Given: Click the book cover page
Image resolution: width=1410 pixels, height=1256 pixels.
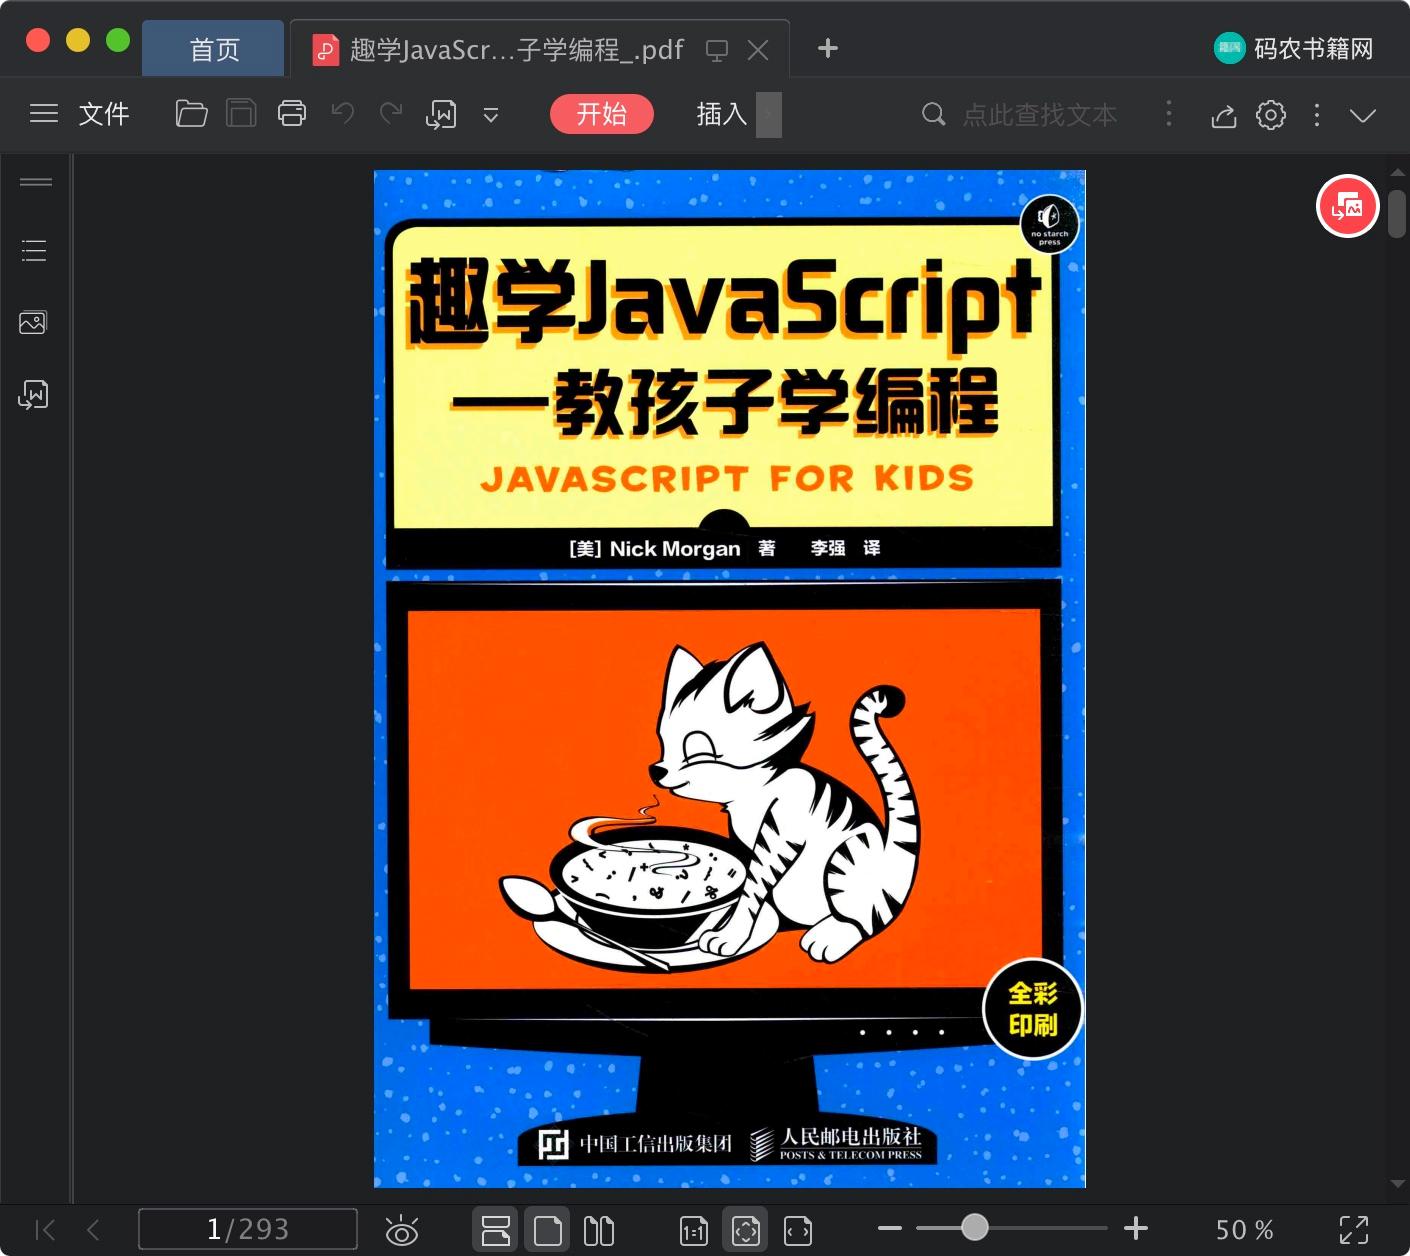Looking at the screenshot, I should [730, 679].
